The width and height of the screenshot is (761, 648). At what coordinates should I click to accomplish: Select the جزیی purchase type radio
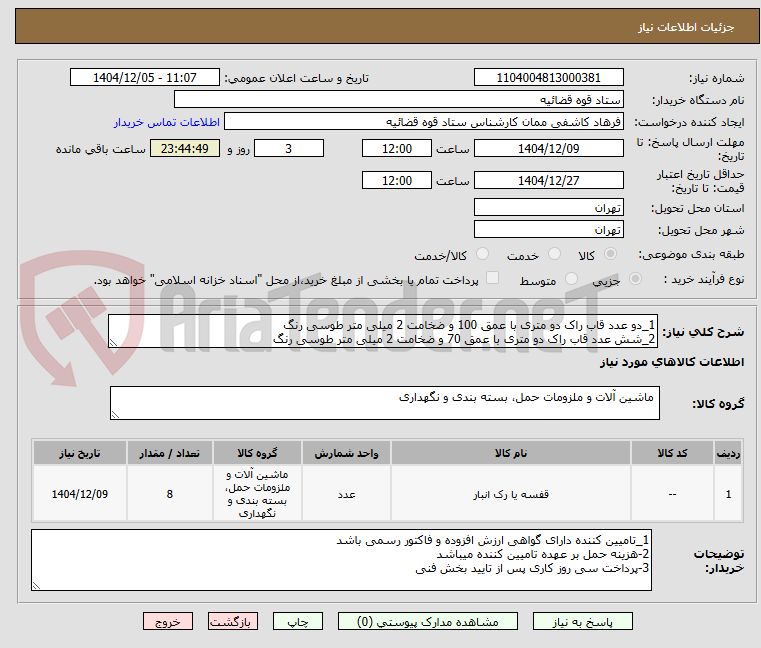click(635, 279)
